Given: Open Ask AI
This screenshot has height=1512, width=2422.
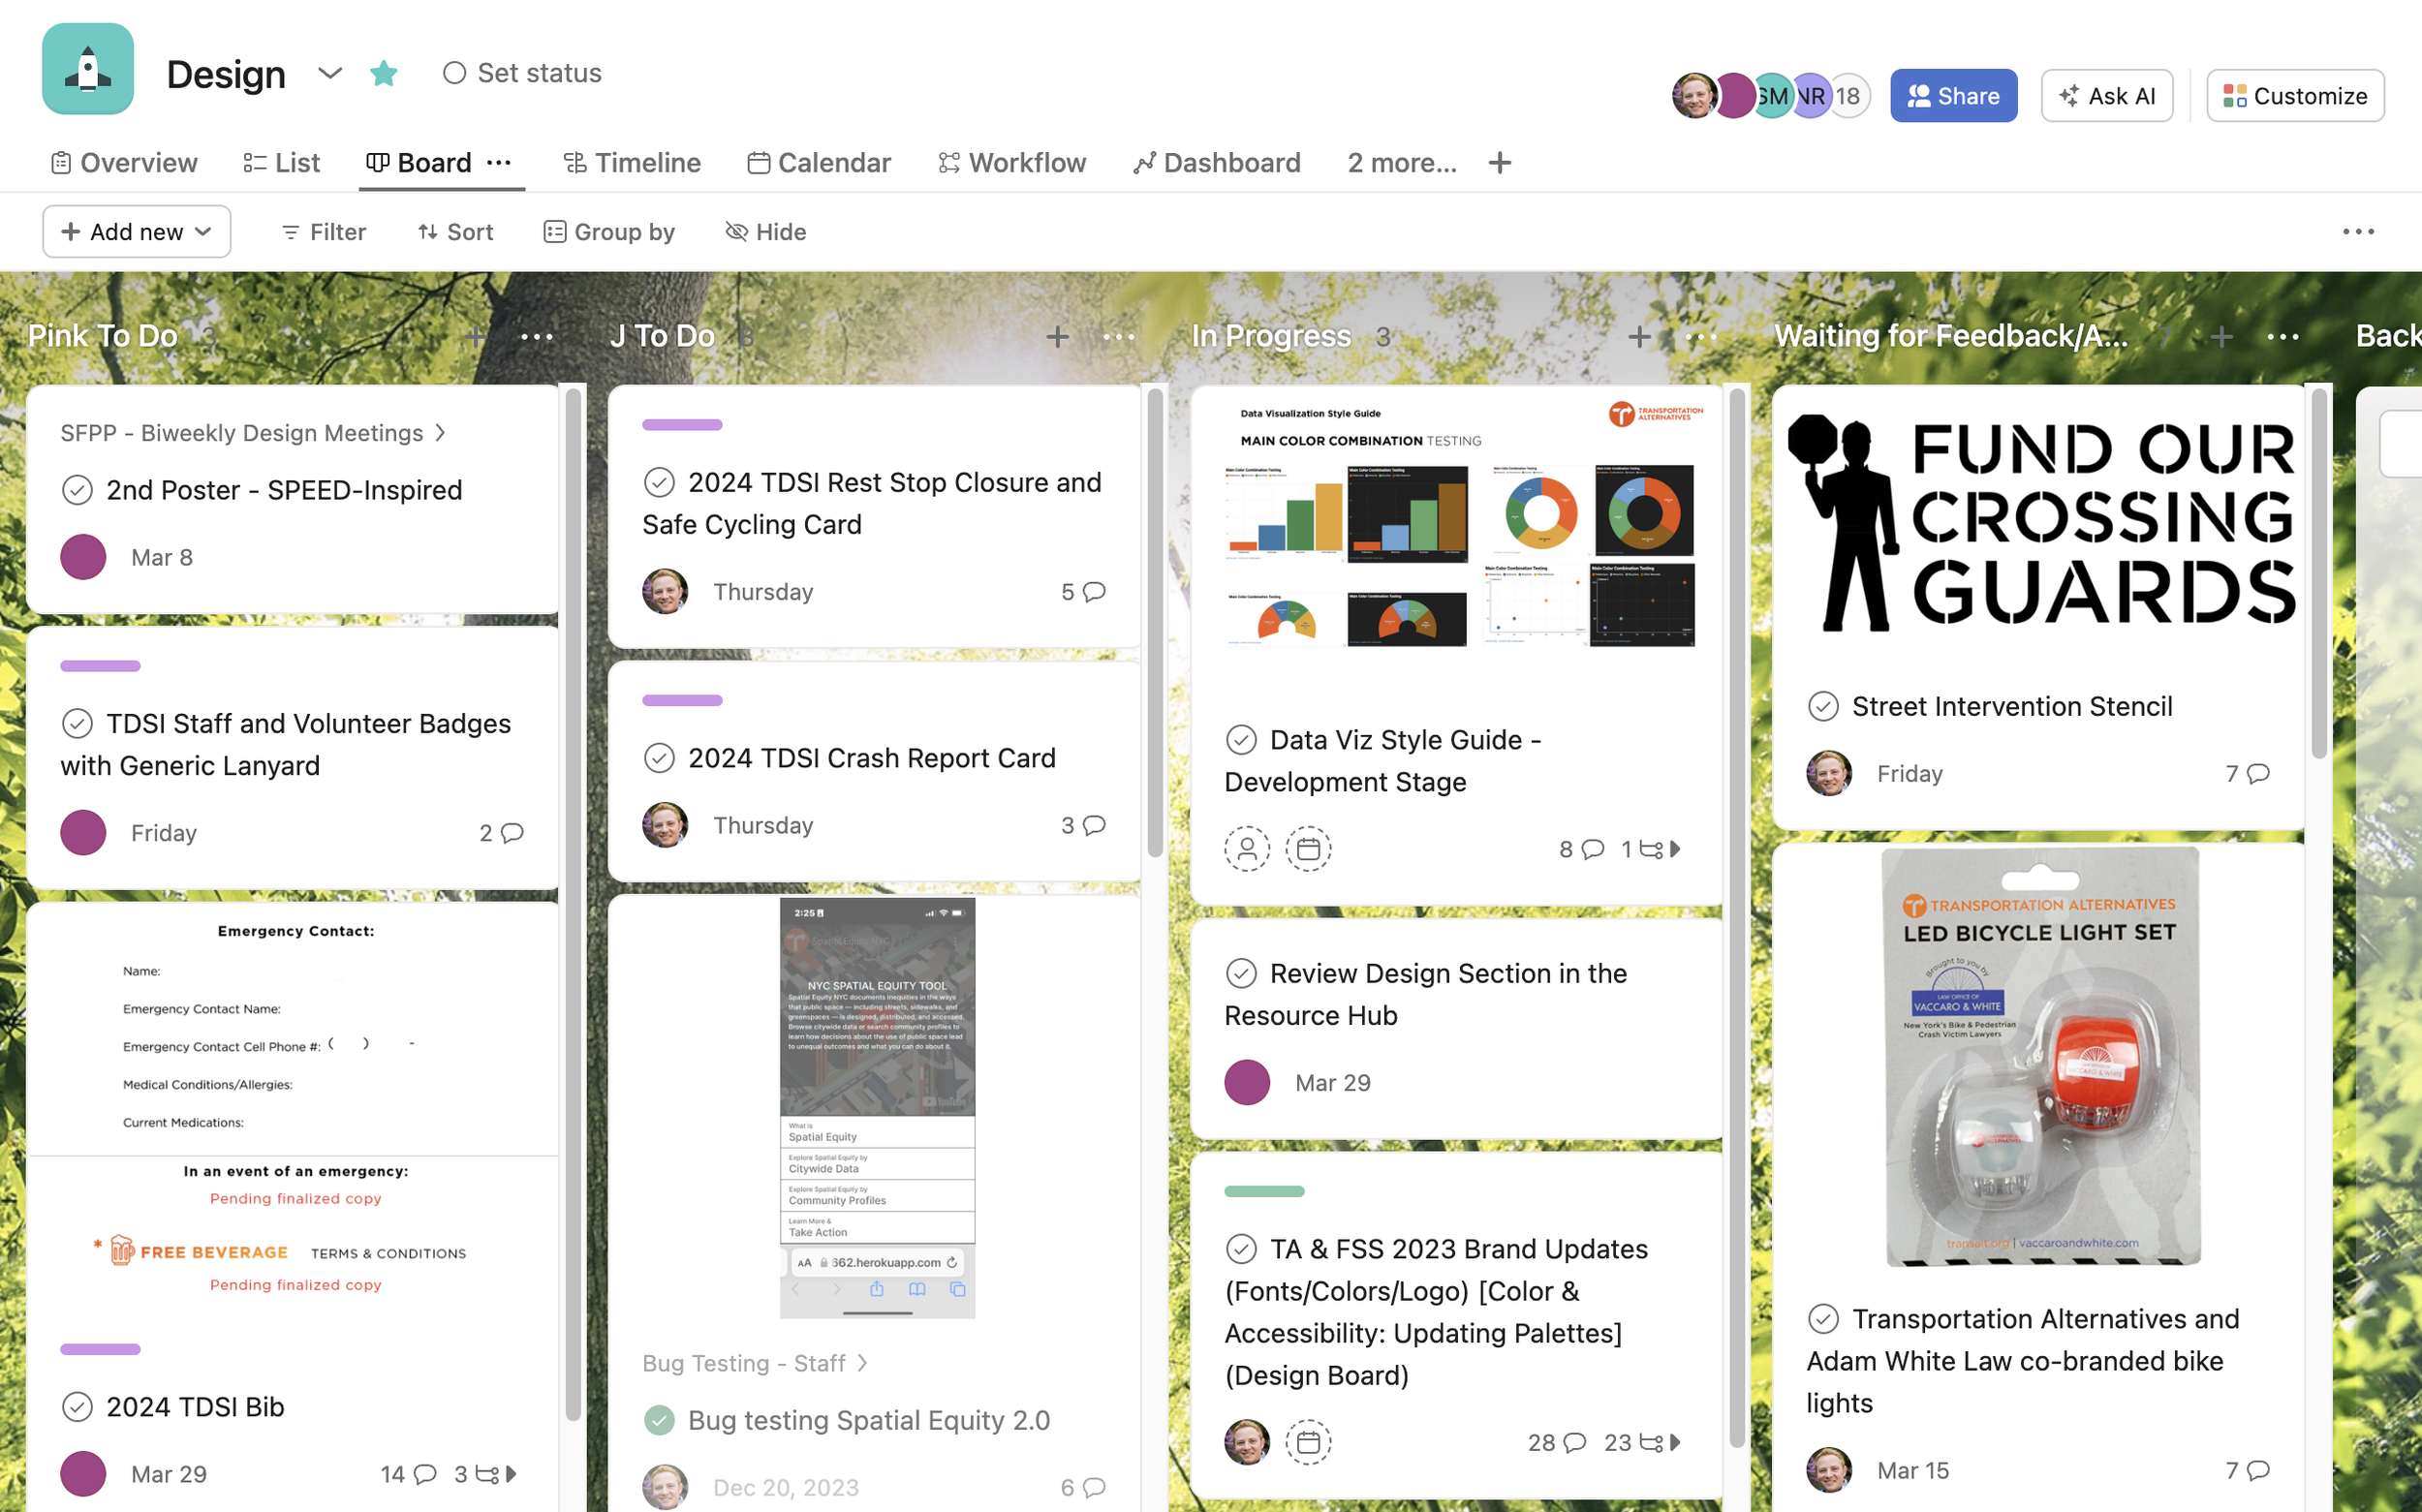Looking at the screenshot, I should click(2107, 95).
